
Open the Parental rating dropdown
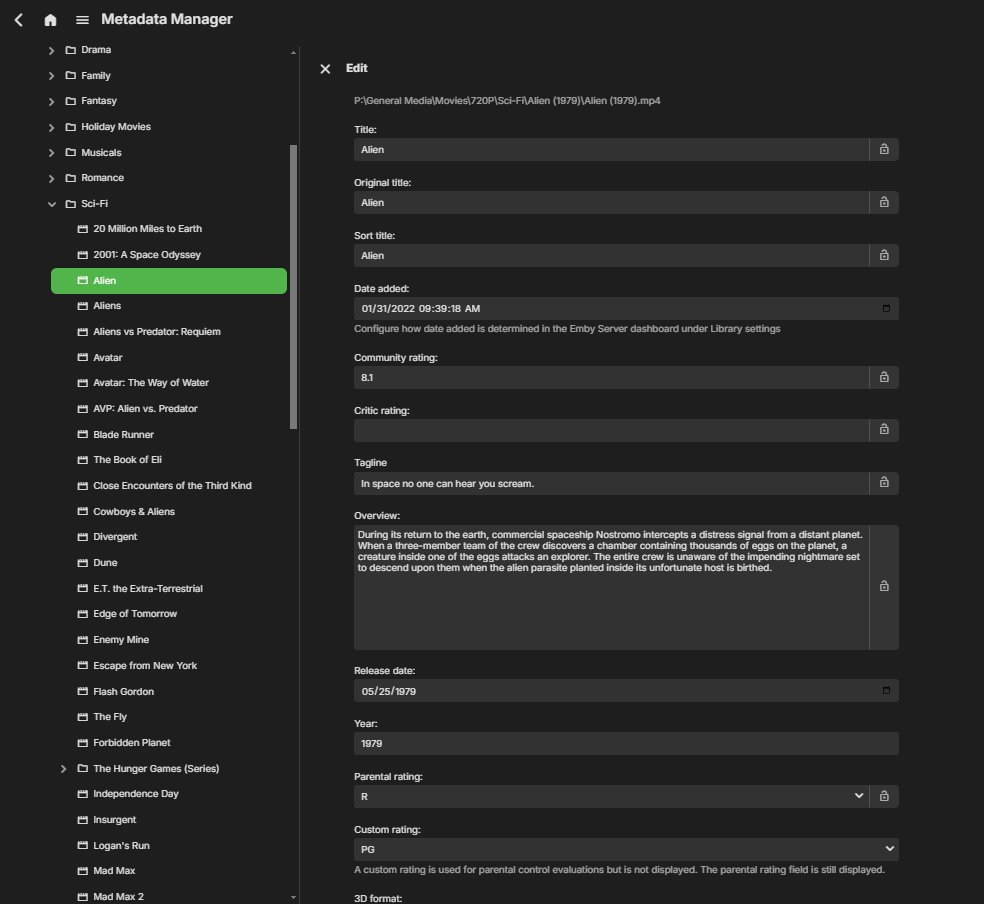[610, 796]
